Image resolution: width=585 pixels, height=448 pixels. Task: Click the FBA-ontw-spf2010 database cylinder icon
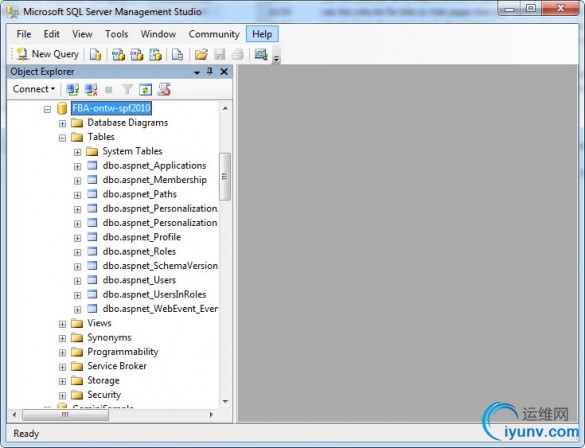point(62,108)
